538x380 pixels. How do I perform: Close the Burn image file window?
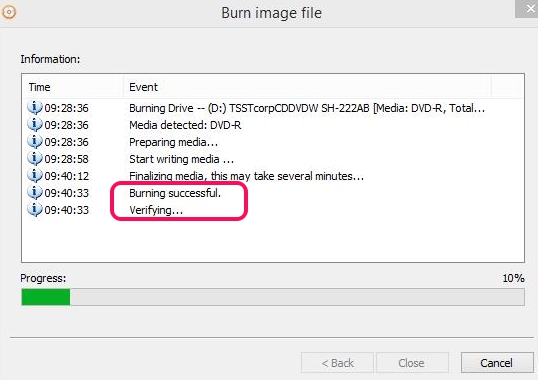point(527,8)
